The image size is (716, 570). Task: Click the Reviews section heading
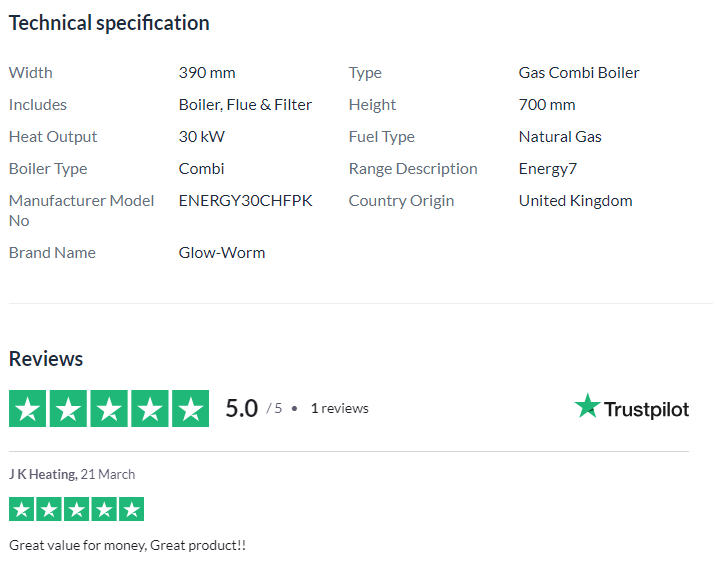(46, 359)
